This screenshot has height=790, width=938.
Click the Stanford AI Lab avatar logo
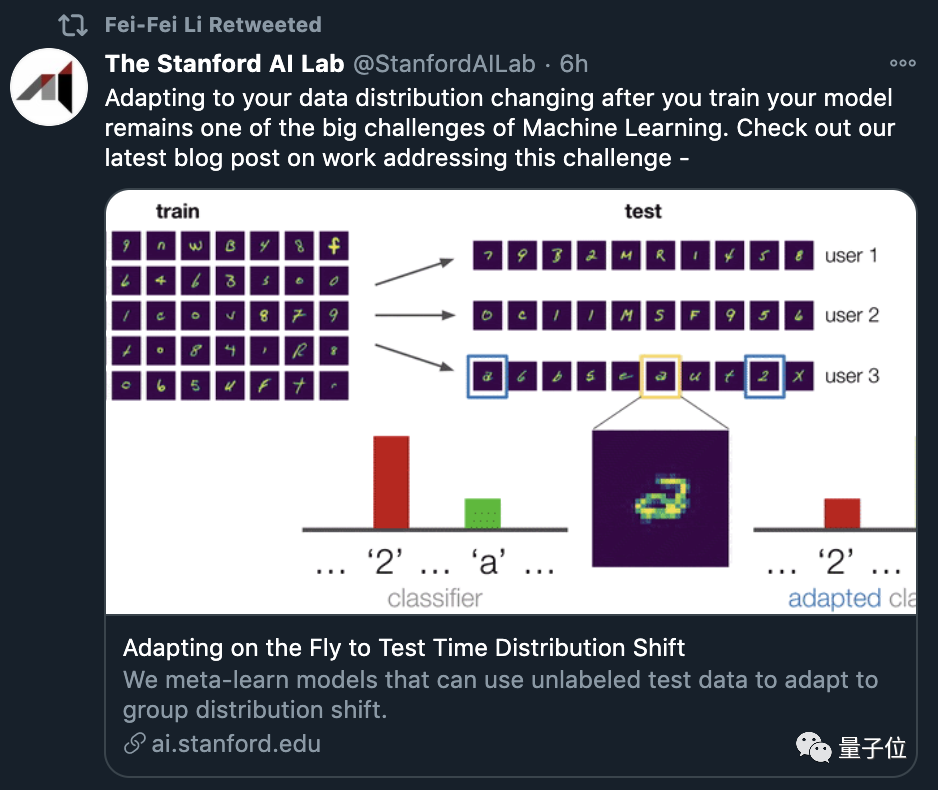point(49,87)
